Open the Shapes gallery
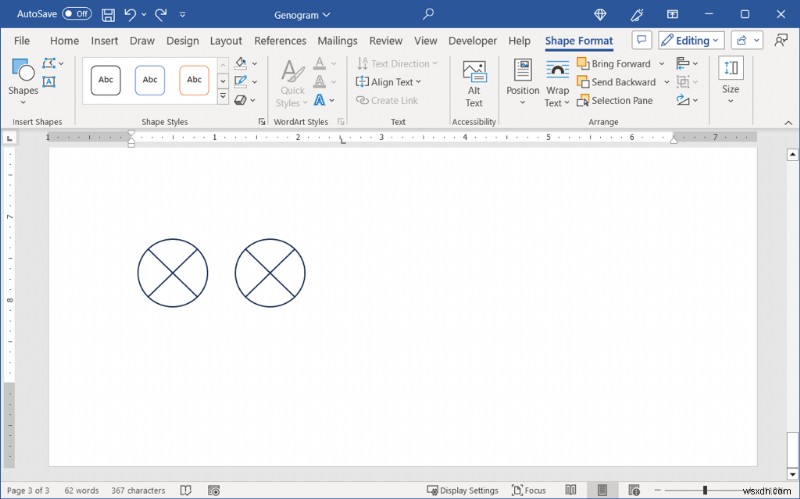 click(23, 82)
